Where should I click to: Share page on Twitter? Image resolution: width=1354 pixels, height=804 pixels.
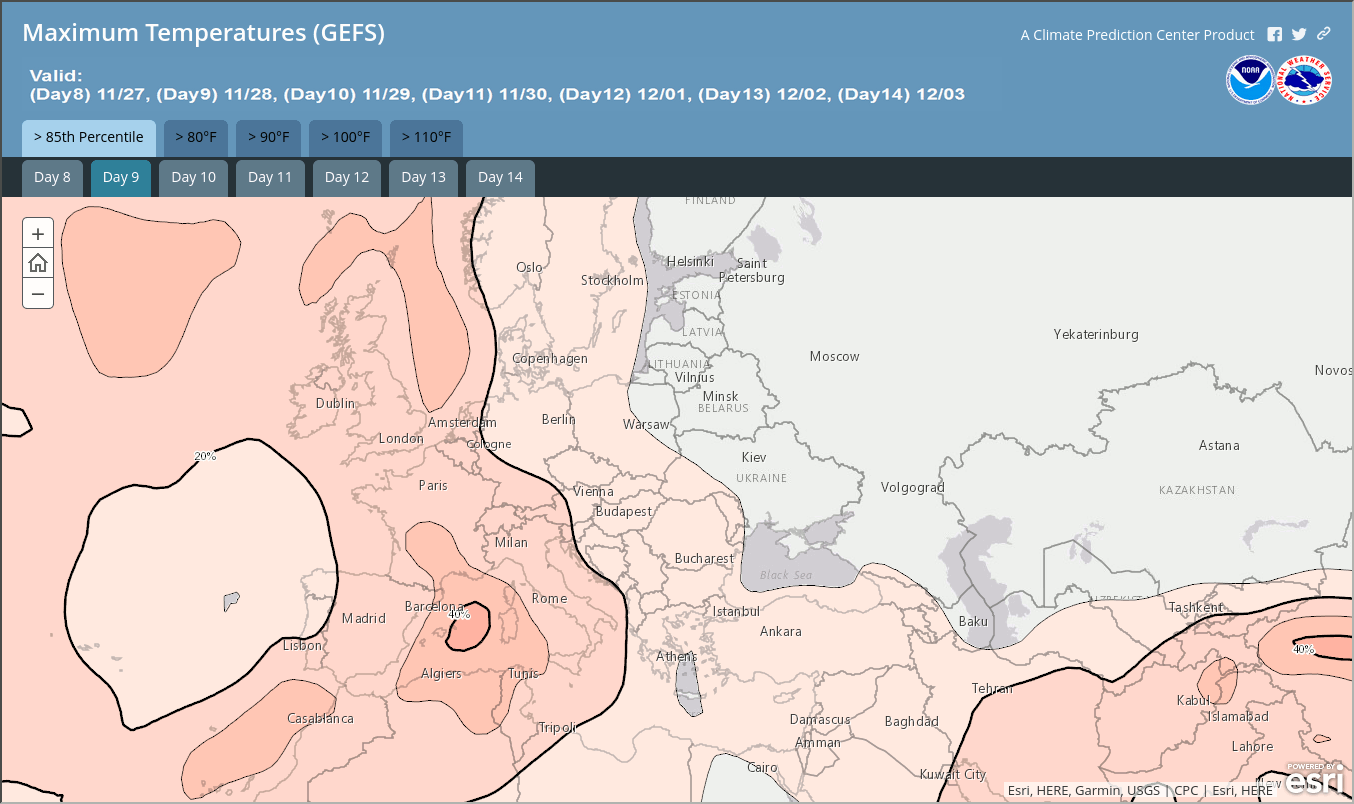pyautogui.click(x=1299, y=34)
